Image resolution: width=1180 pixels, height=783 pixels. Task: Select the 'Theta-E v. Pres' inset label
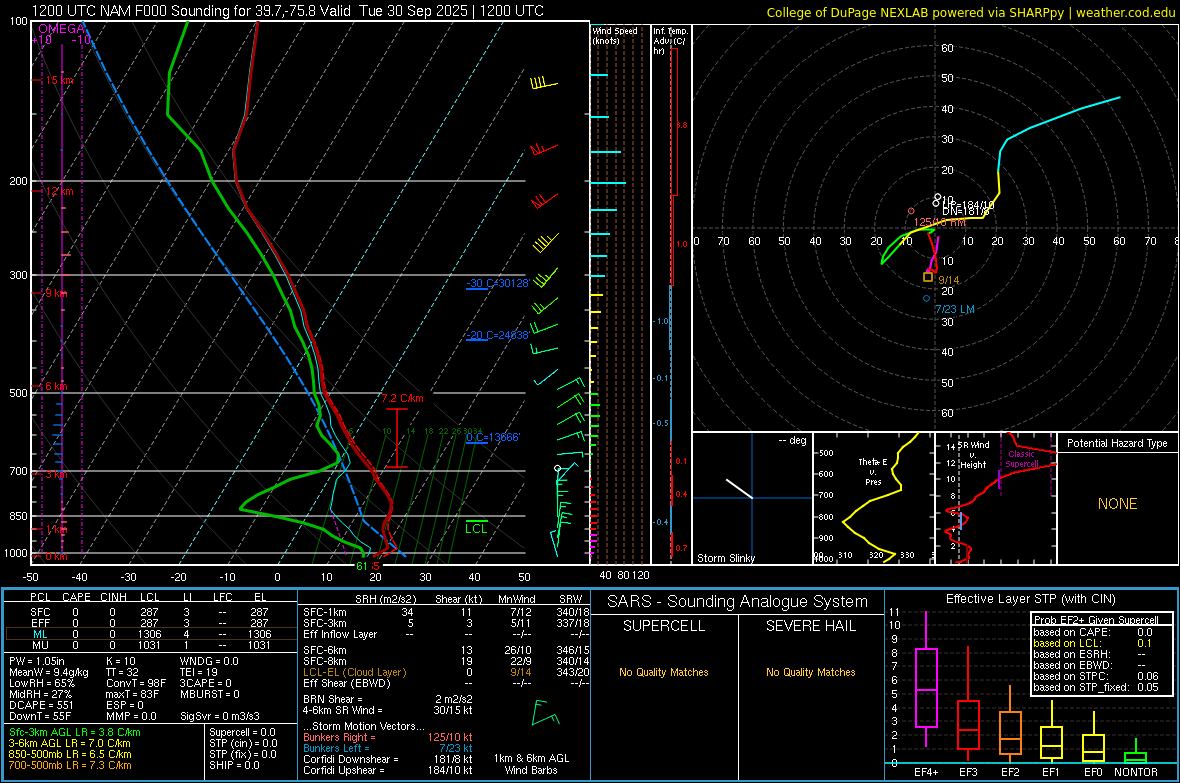coord(873,471)
